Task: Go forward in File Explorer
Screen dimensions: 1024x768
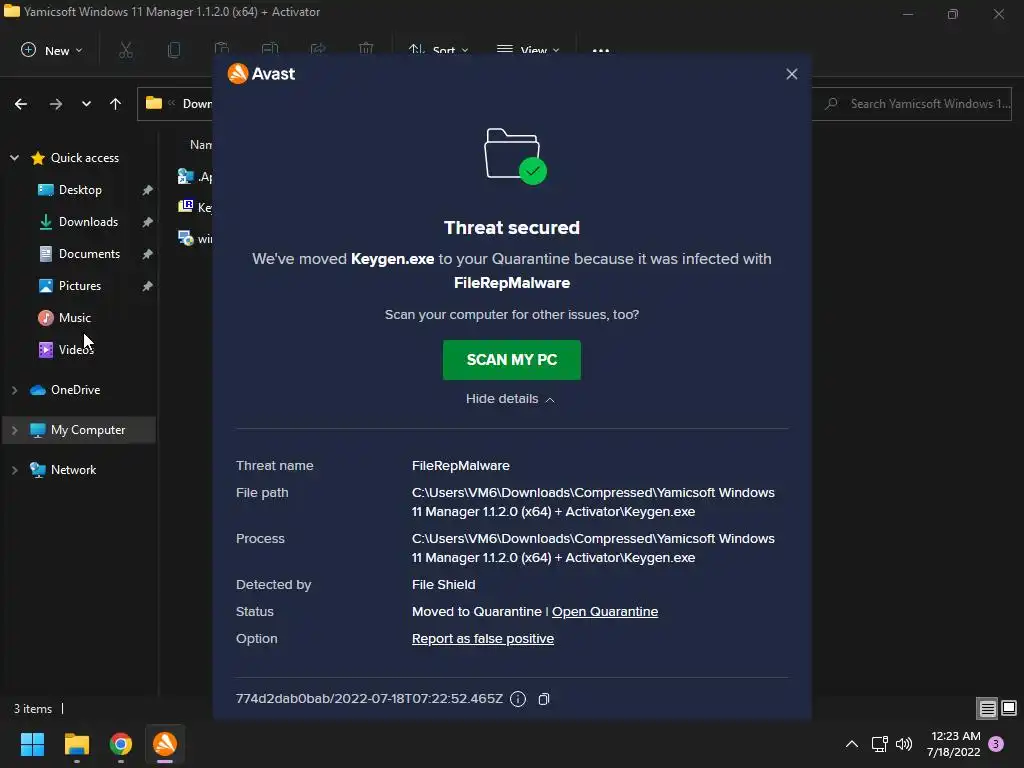Action: pos(56,104)
